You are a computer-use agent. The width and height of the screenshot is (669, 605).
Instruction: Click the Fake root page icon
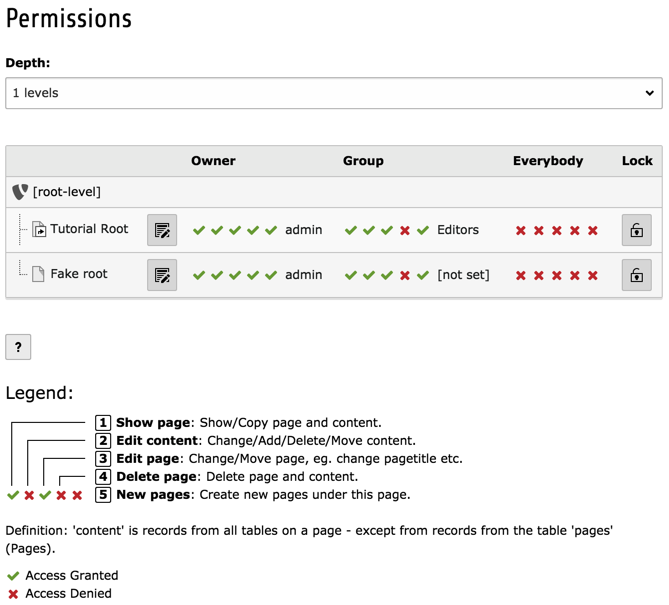tap(38, 274)
